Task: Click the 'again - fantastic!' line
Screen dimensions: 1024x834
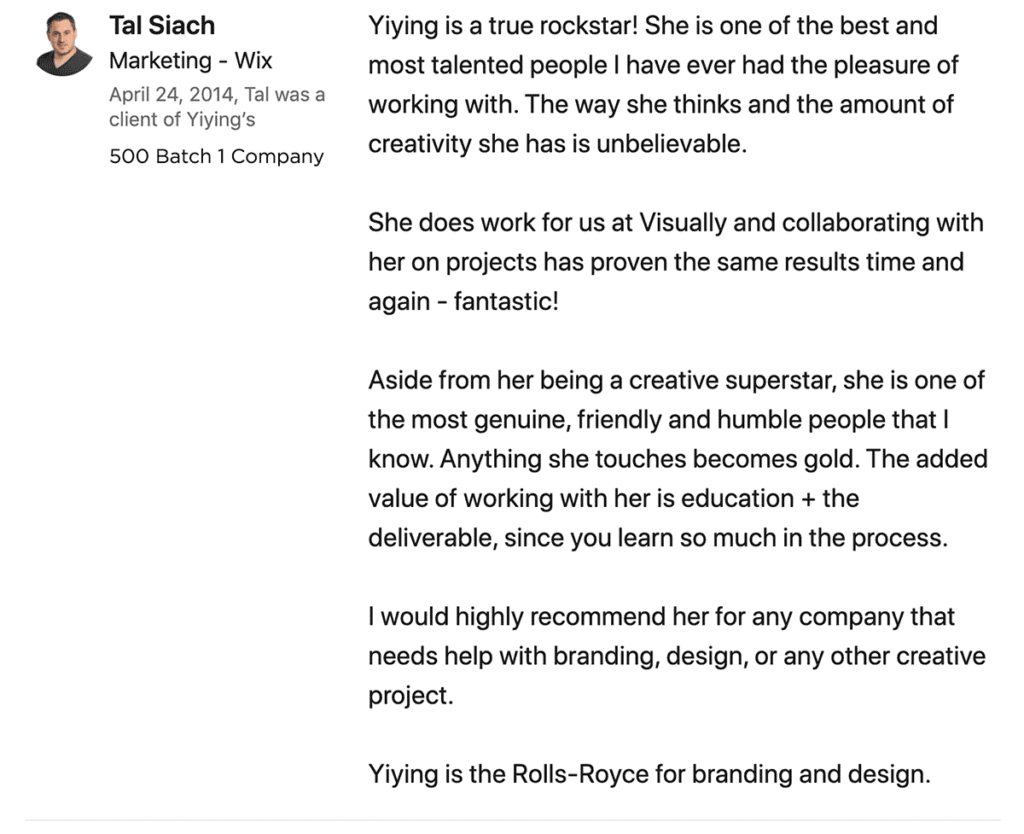Action: tap(464, 302)
